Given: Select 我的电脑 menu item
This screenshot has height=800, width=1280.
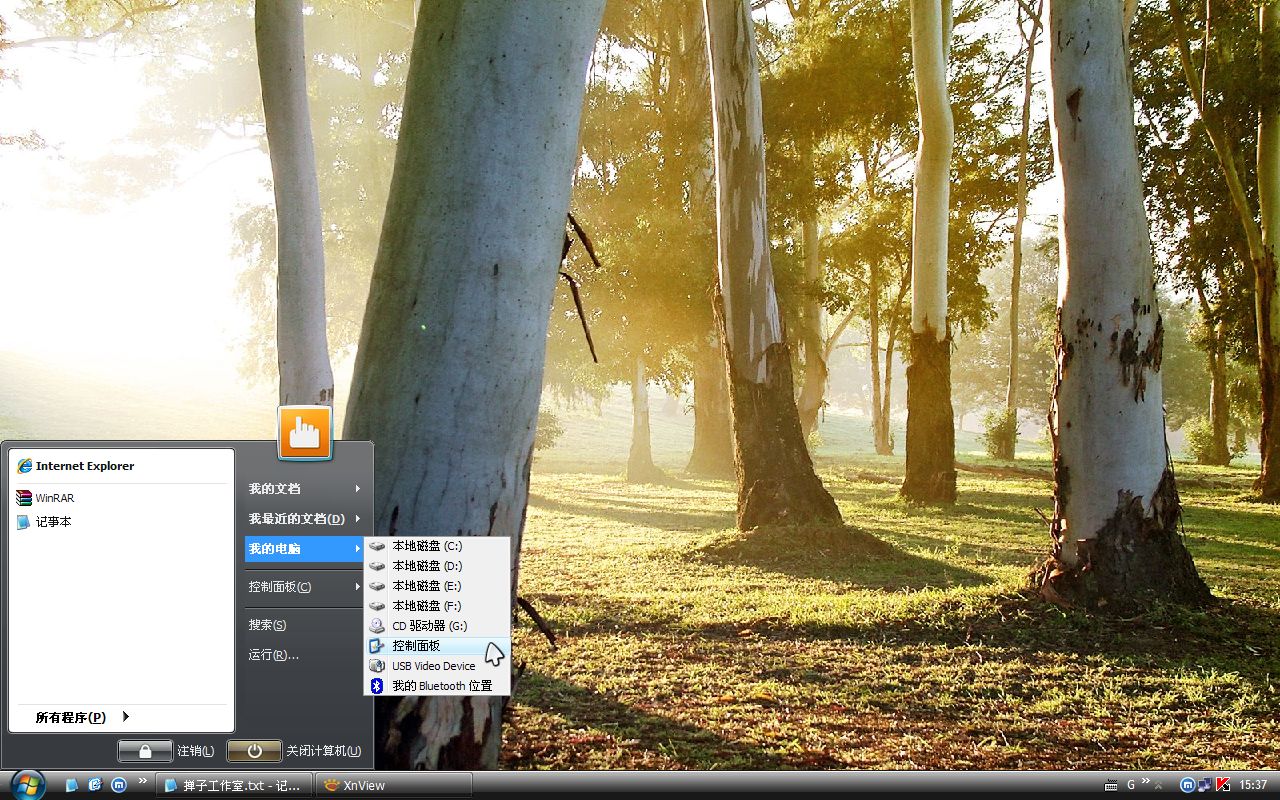Looking at the screenshot, I should tap(304, 549).
